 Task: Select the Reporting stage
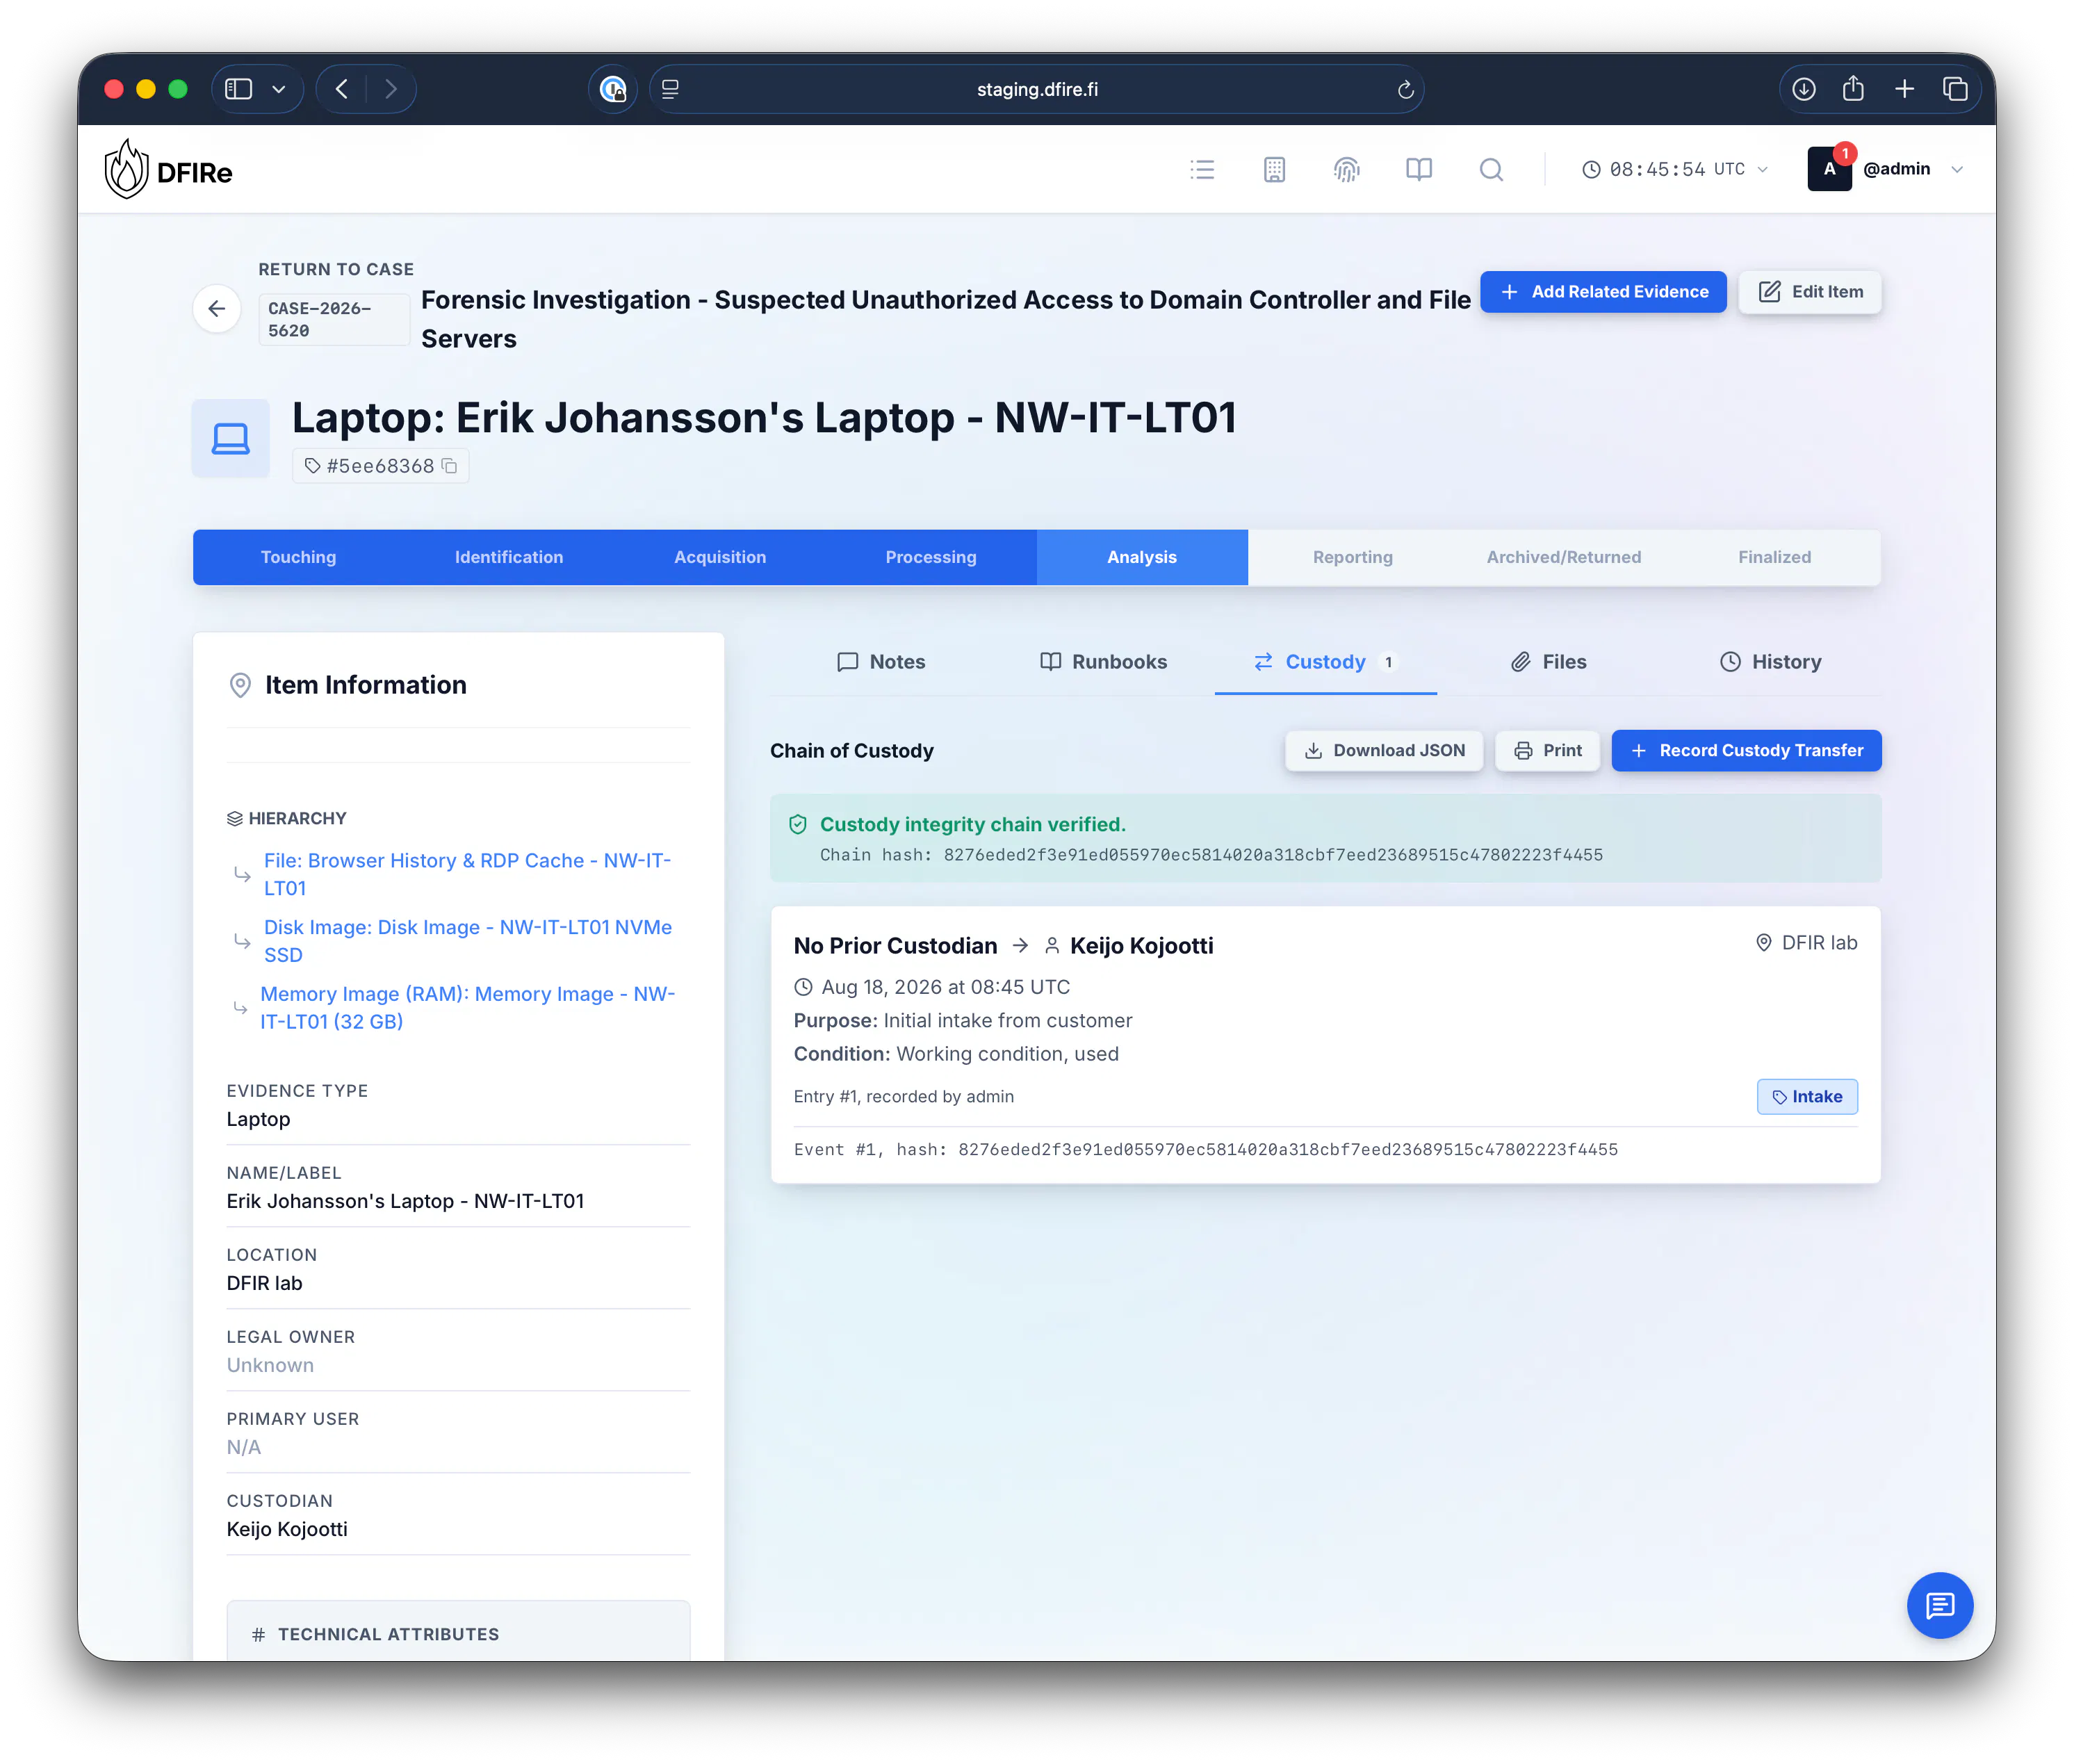1353,557
